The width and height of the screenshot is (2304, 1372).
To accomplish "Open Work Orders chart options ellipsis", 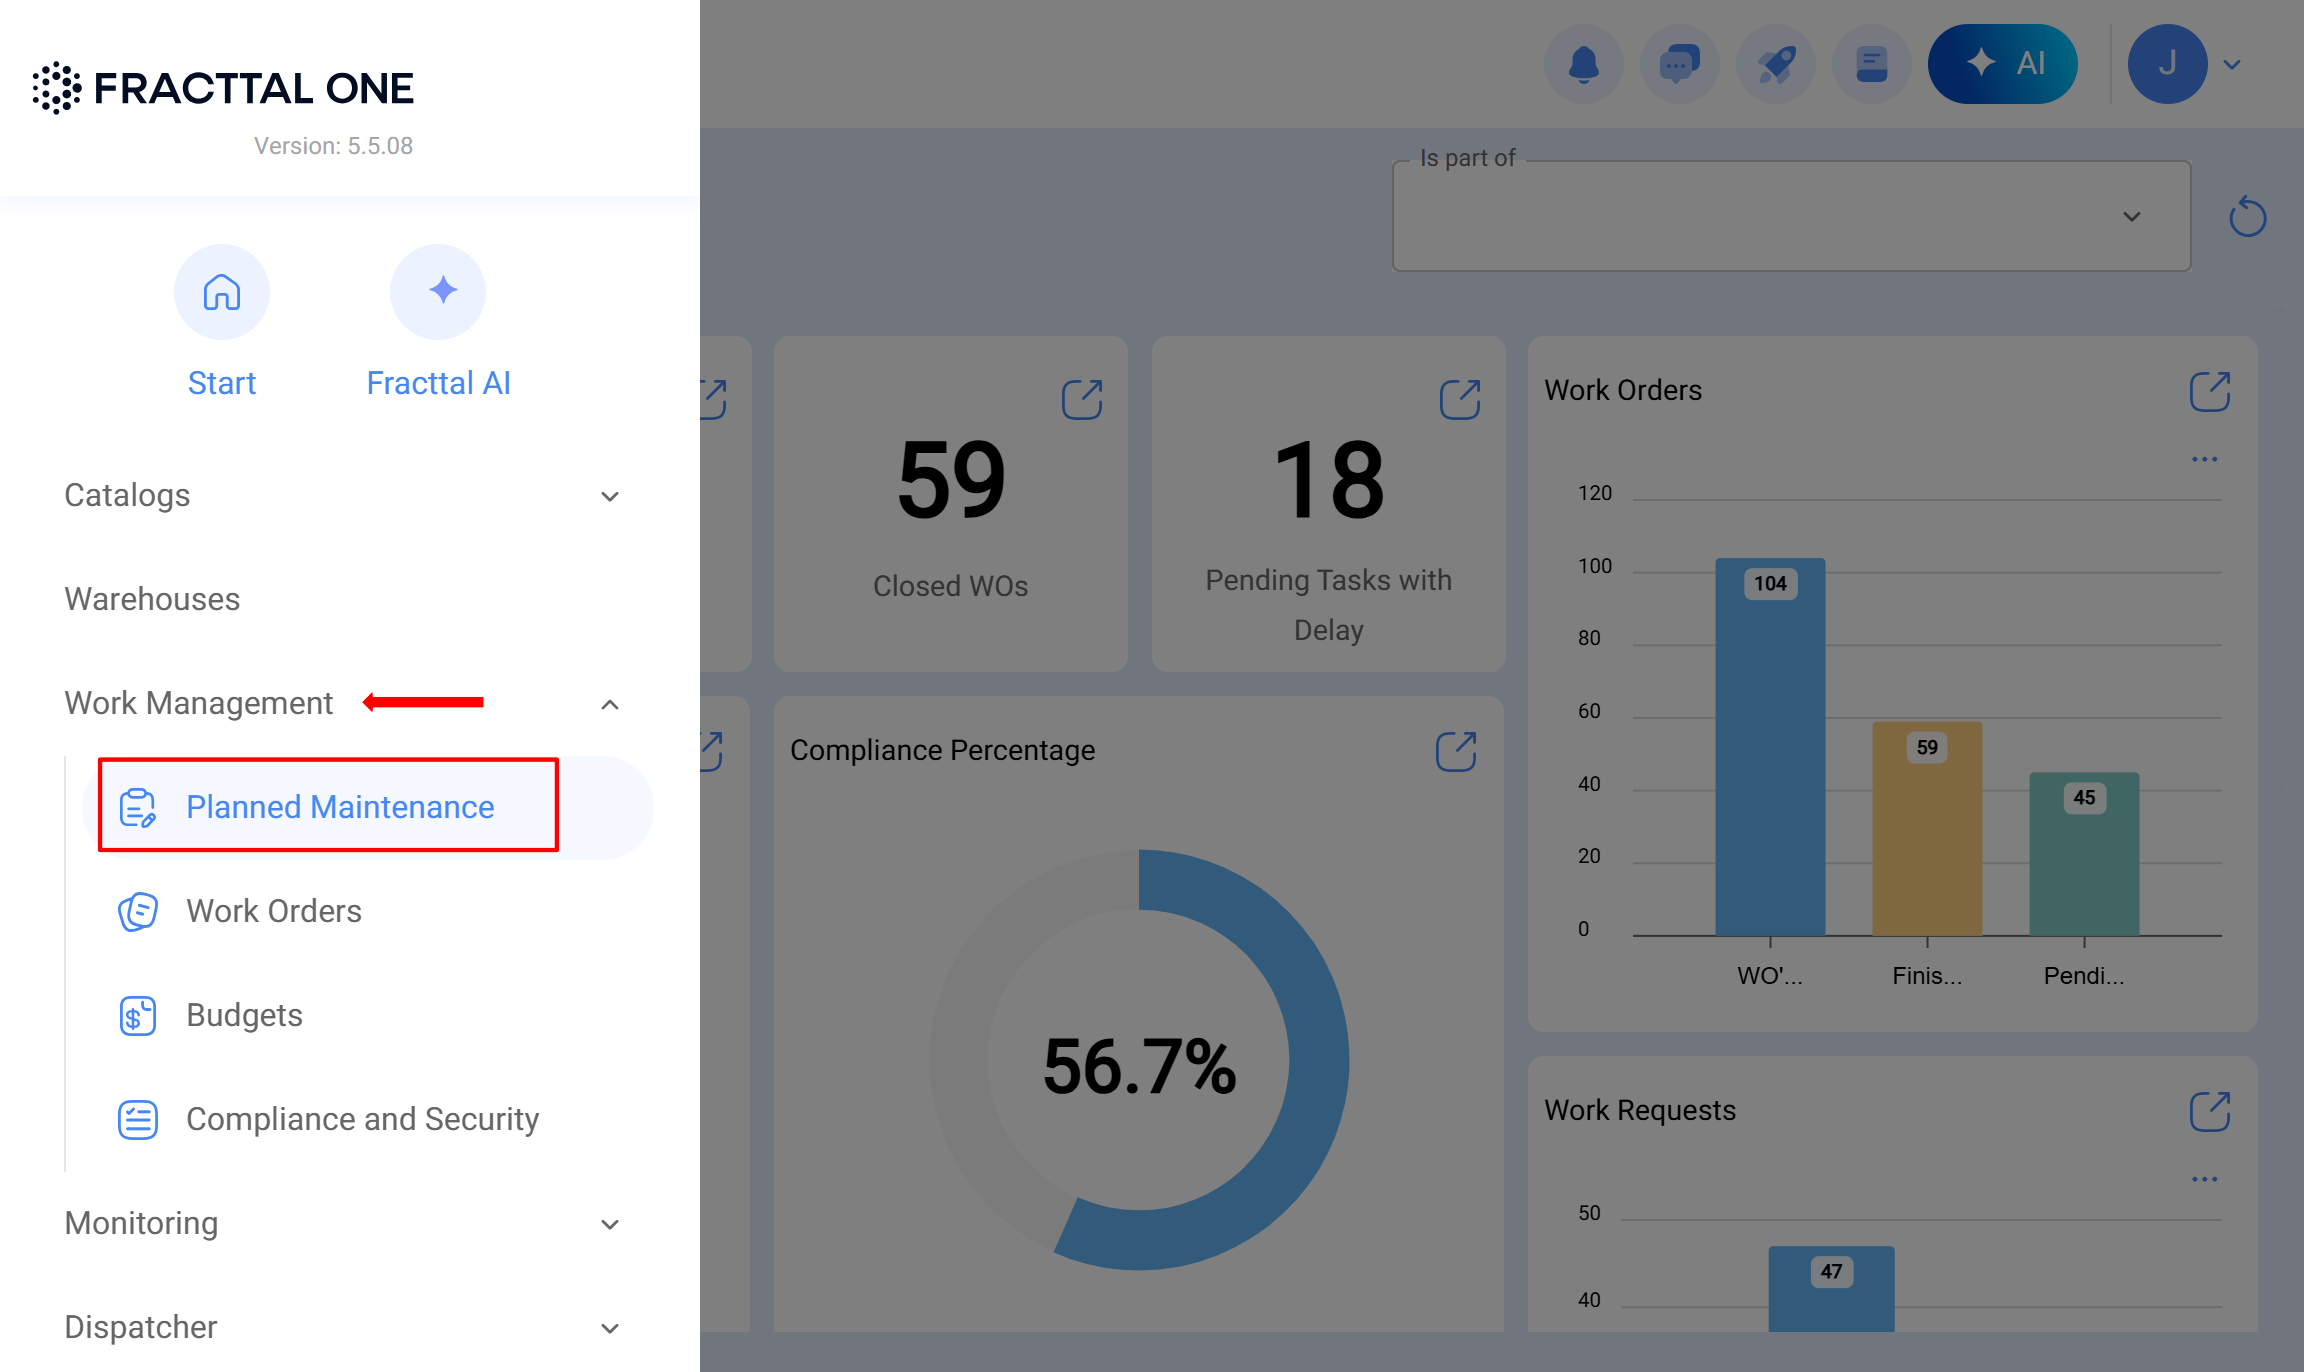I will [2205, 459].
